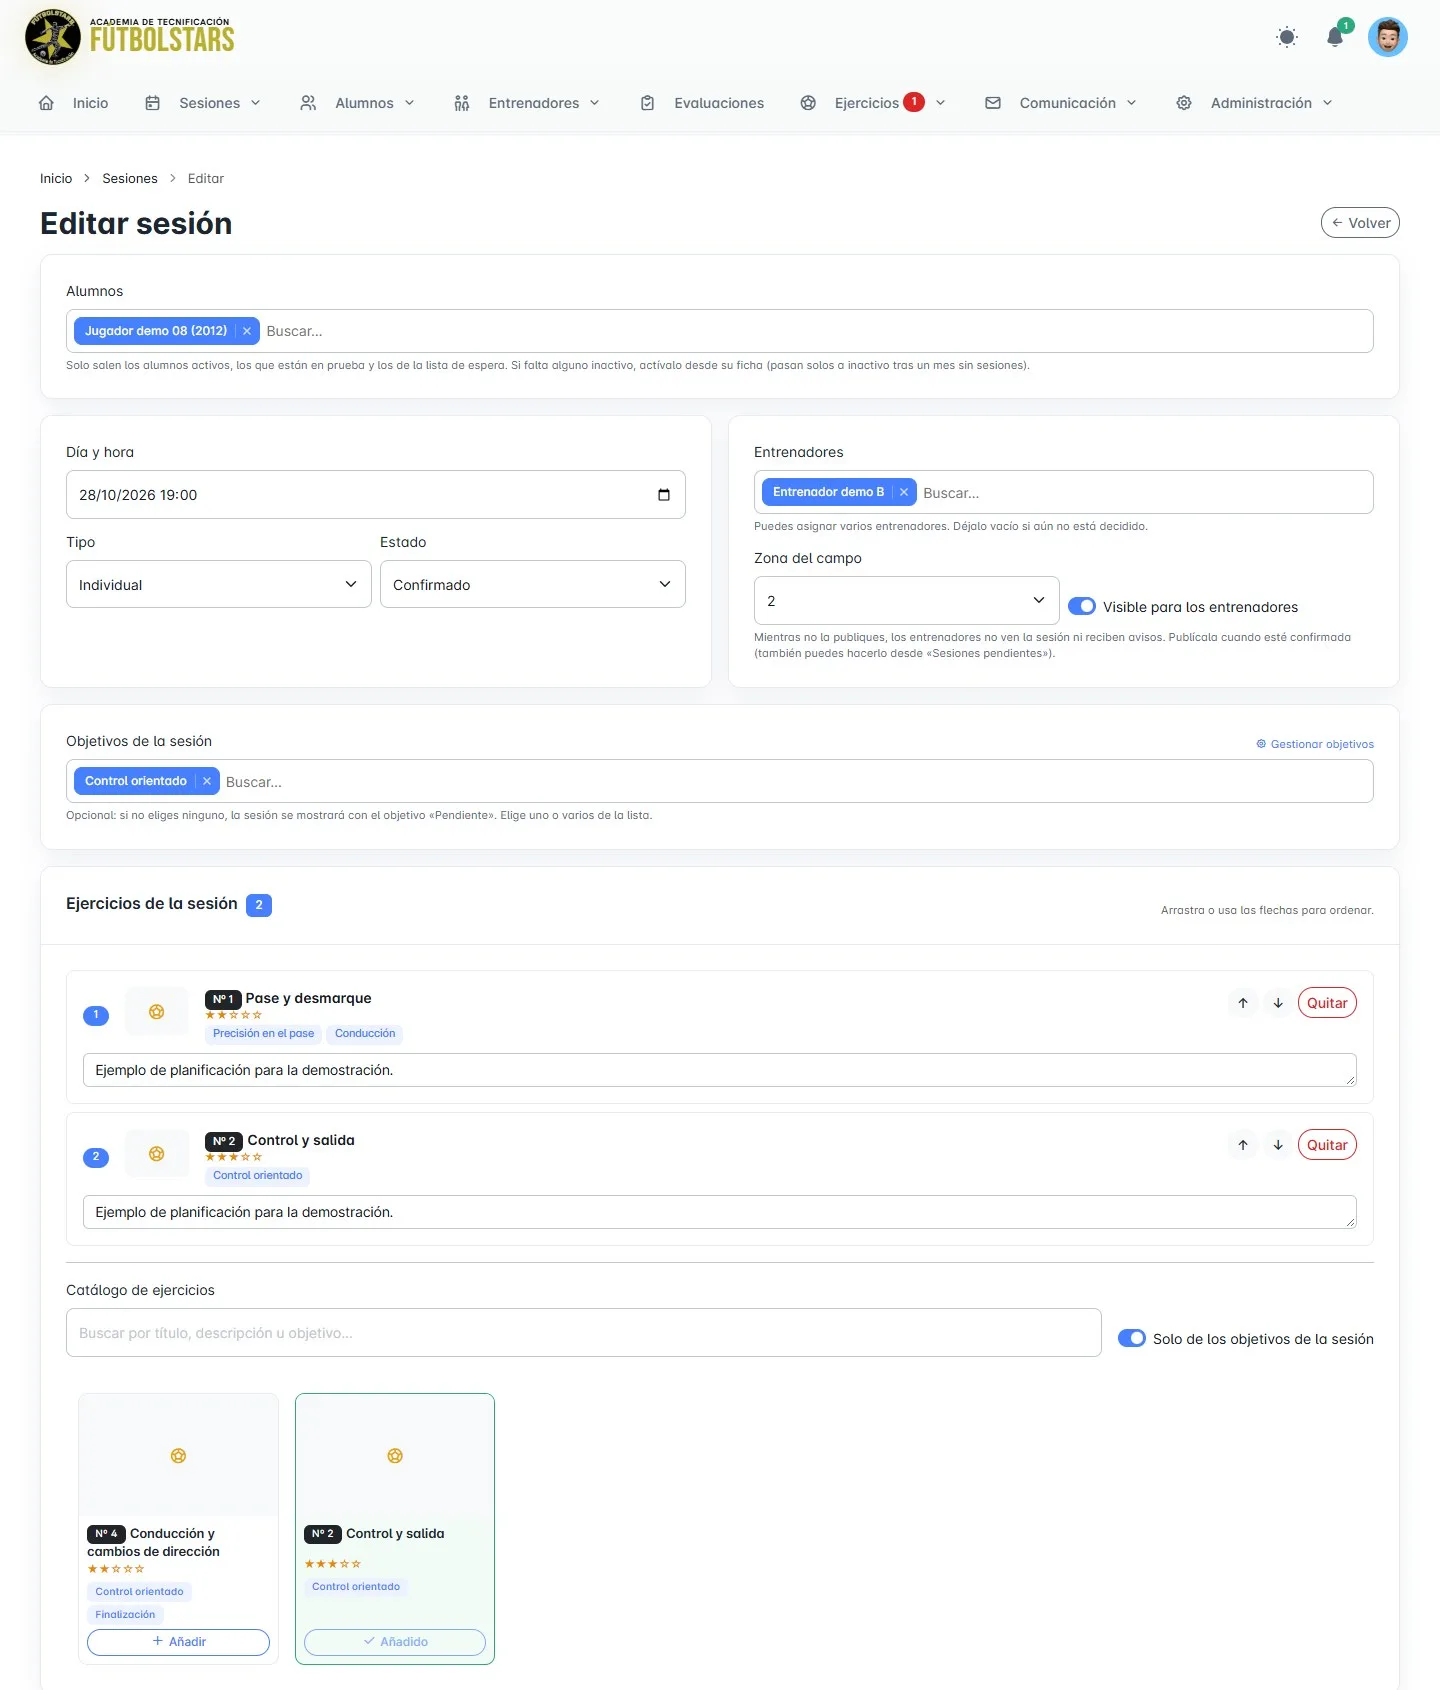
Task: Toggle the light/dark theme sun icon
Action: (1287, 37)
